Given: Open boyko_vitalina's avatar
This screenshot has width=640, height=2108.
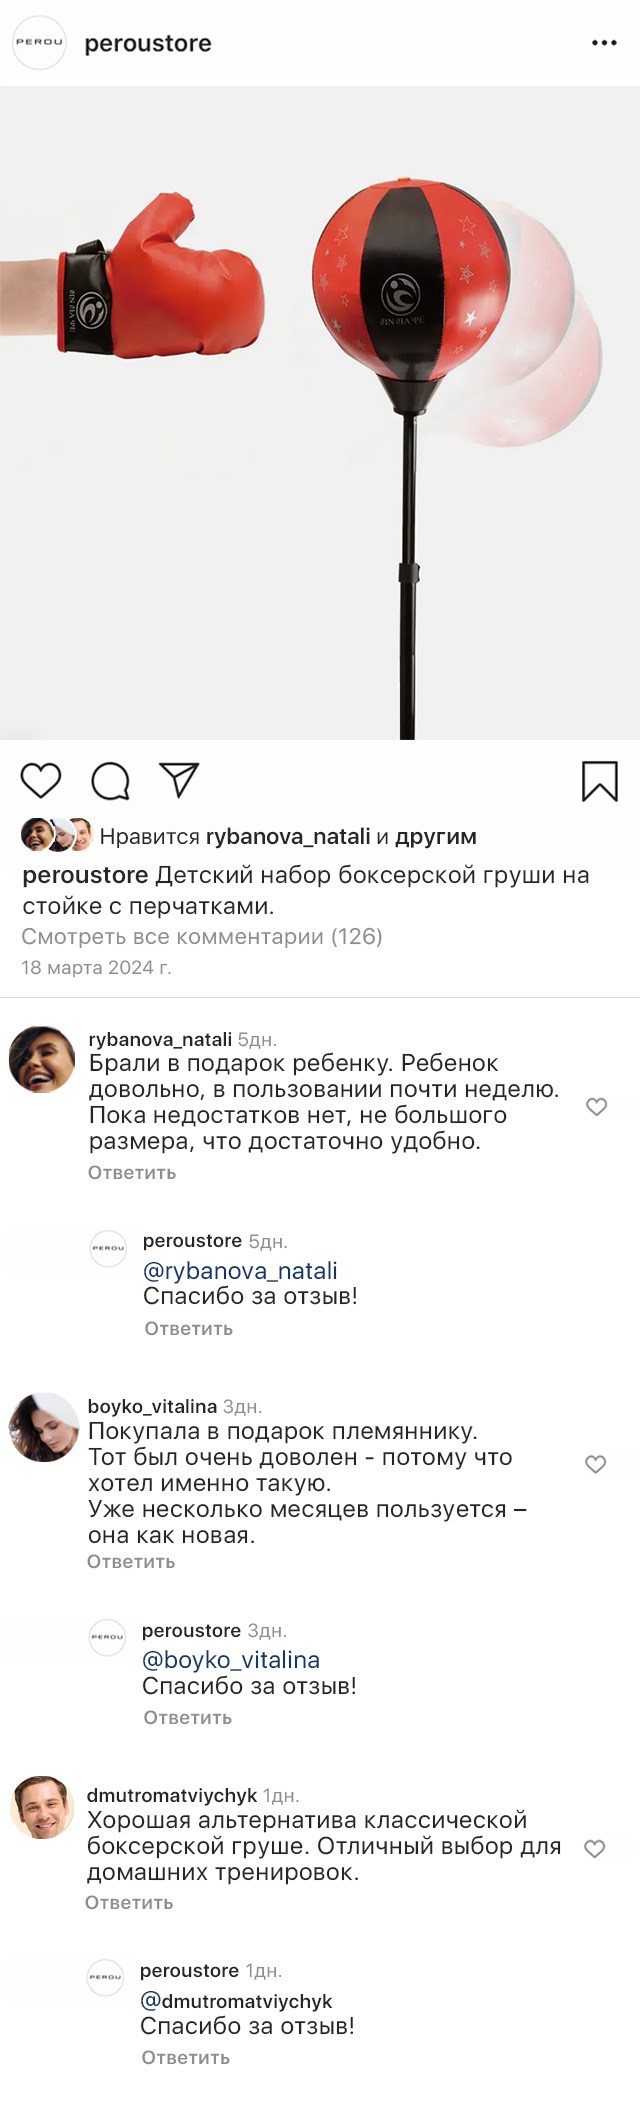Looking at the screenshot, I should pos(43,1427).
